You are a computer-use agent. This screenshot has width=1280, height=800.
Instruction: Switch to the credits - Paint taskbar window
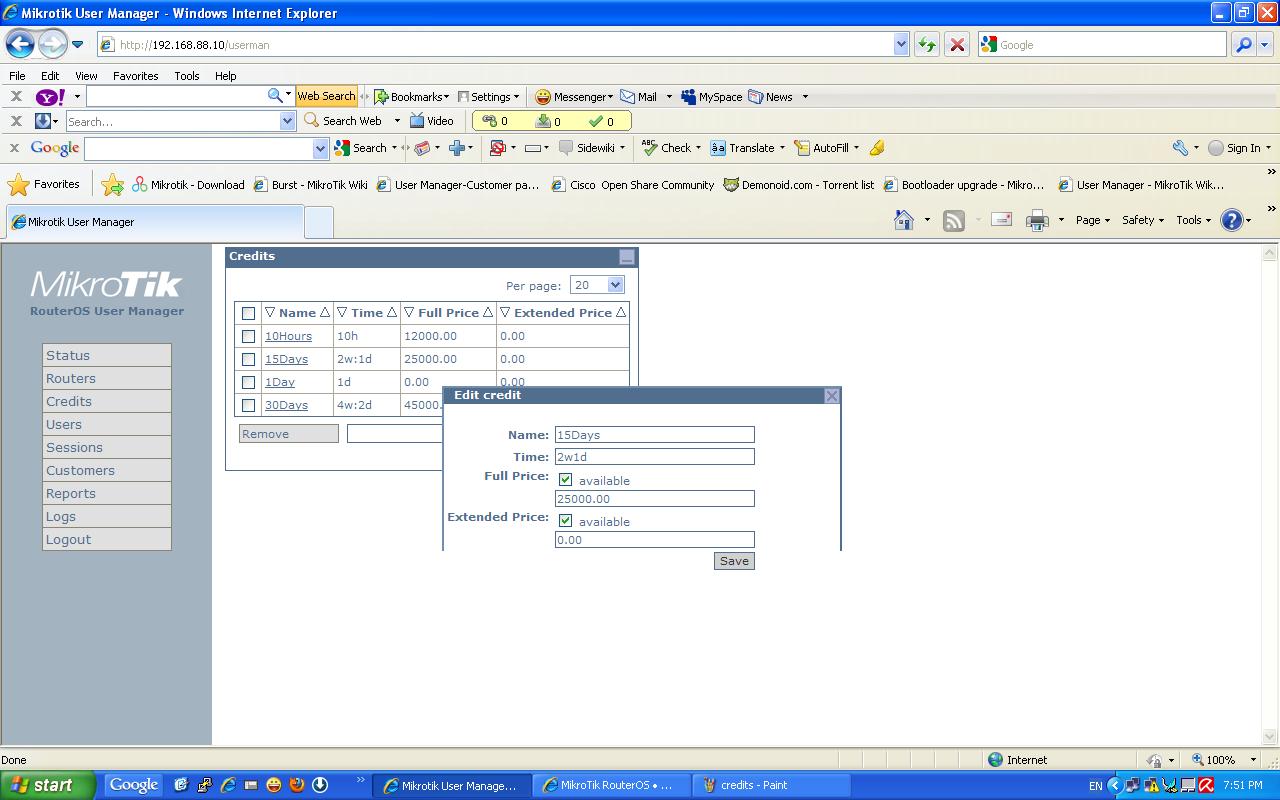pos(772,785)
